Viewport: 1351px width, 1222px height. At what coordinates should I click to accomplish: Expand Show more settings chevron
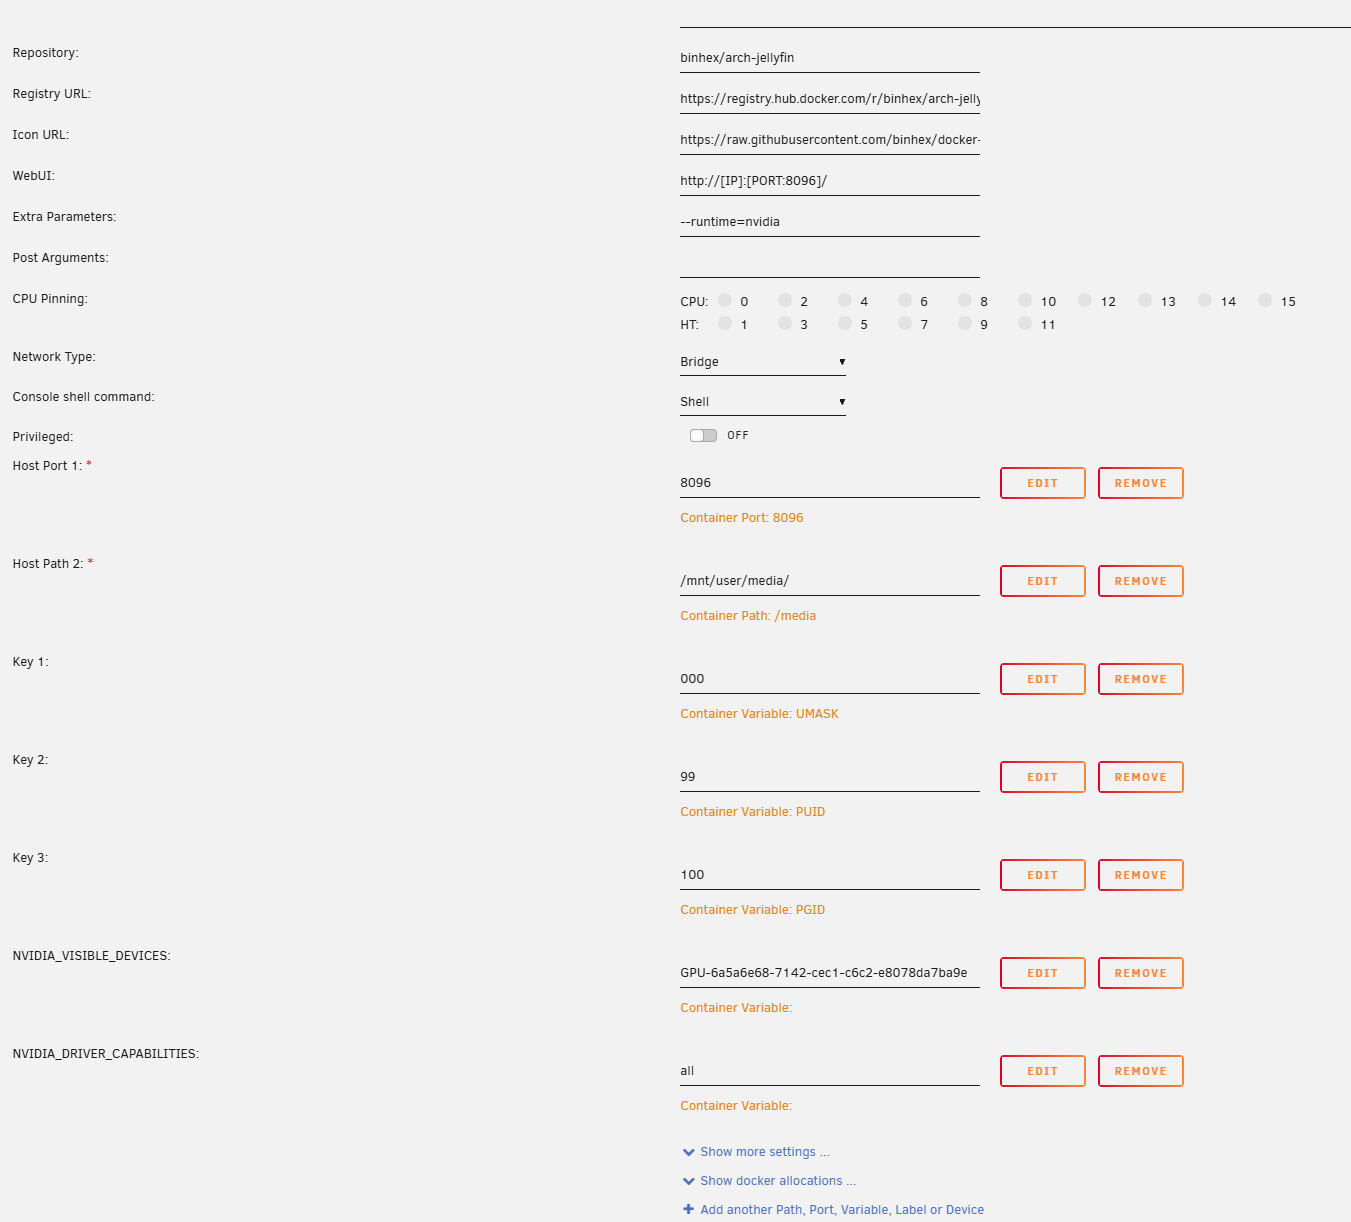coord(688,1152)
